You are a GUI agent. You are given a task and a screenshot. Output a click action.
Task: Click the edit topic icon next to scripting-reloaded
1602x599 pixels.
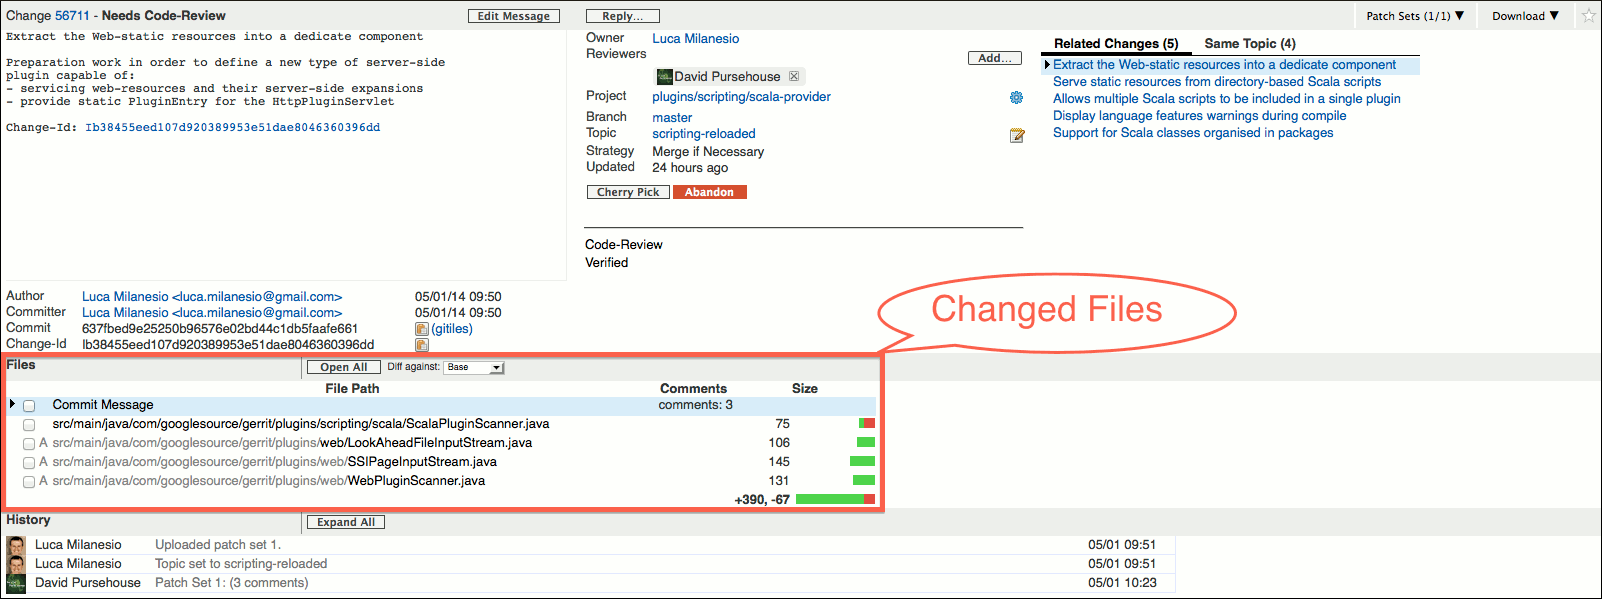coord(1016,135)
